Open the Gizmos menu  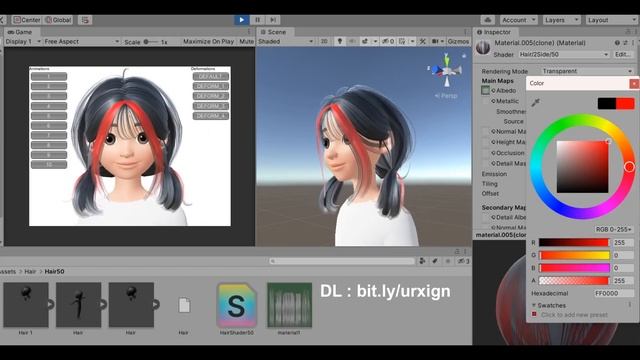tap(458, 41)
